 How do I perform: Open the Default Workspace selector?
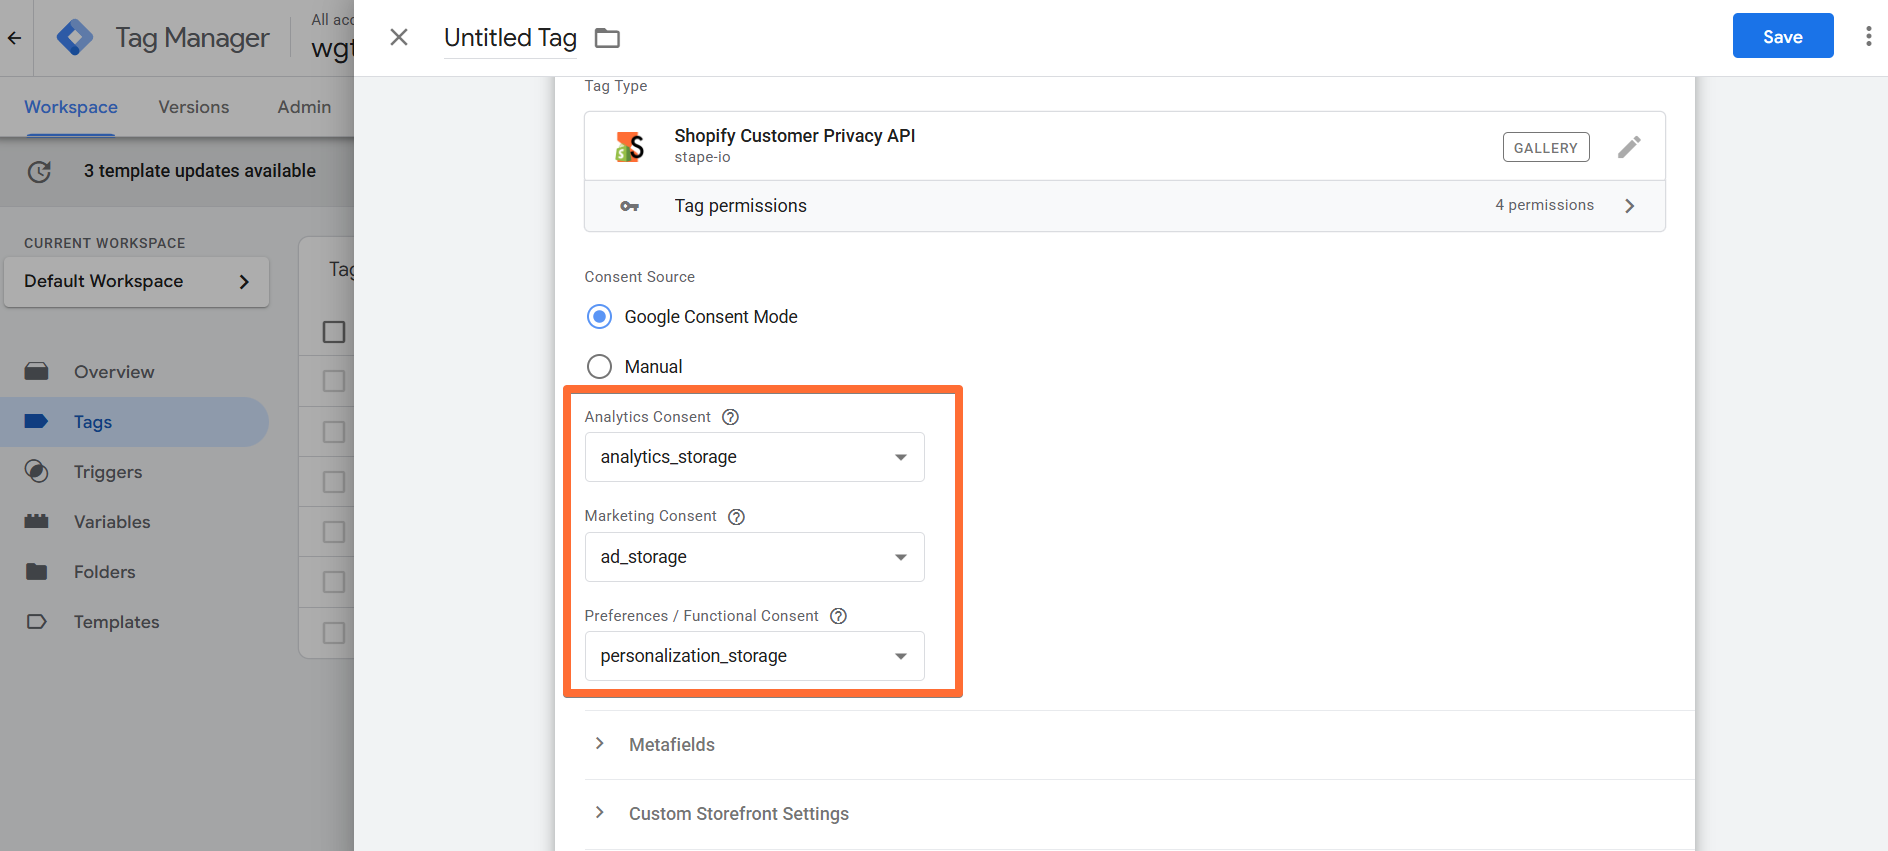pos(136,282)
